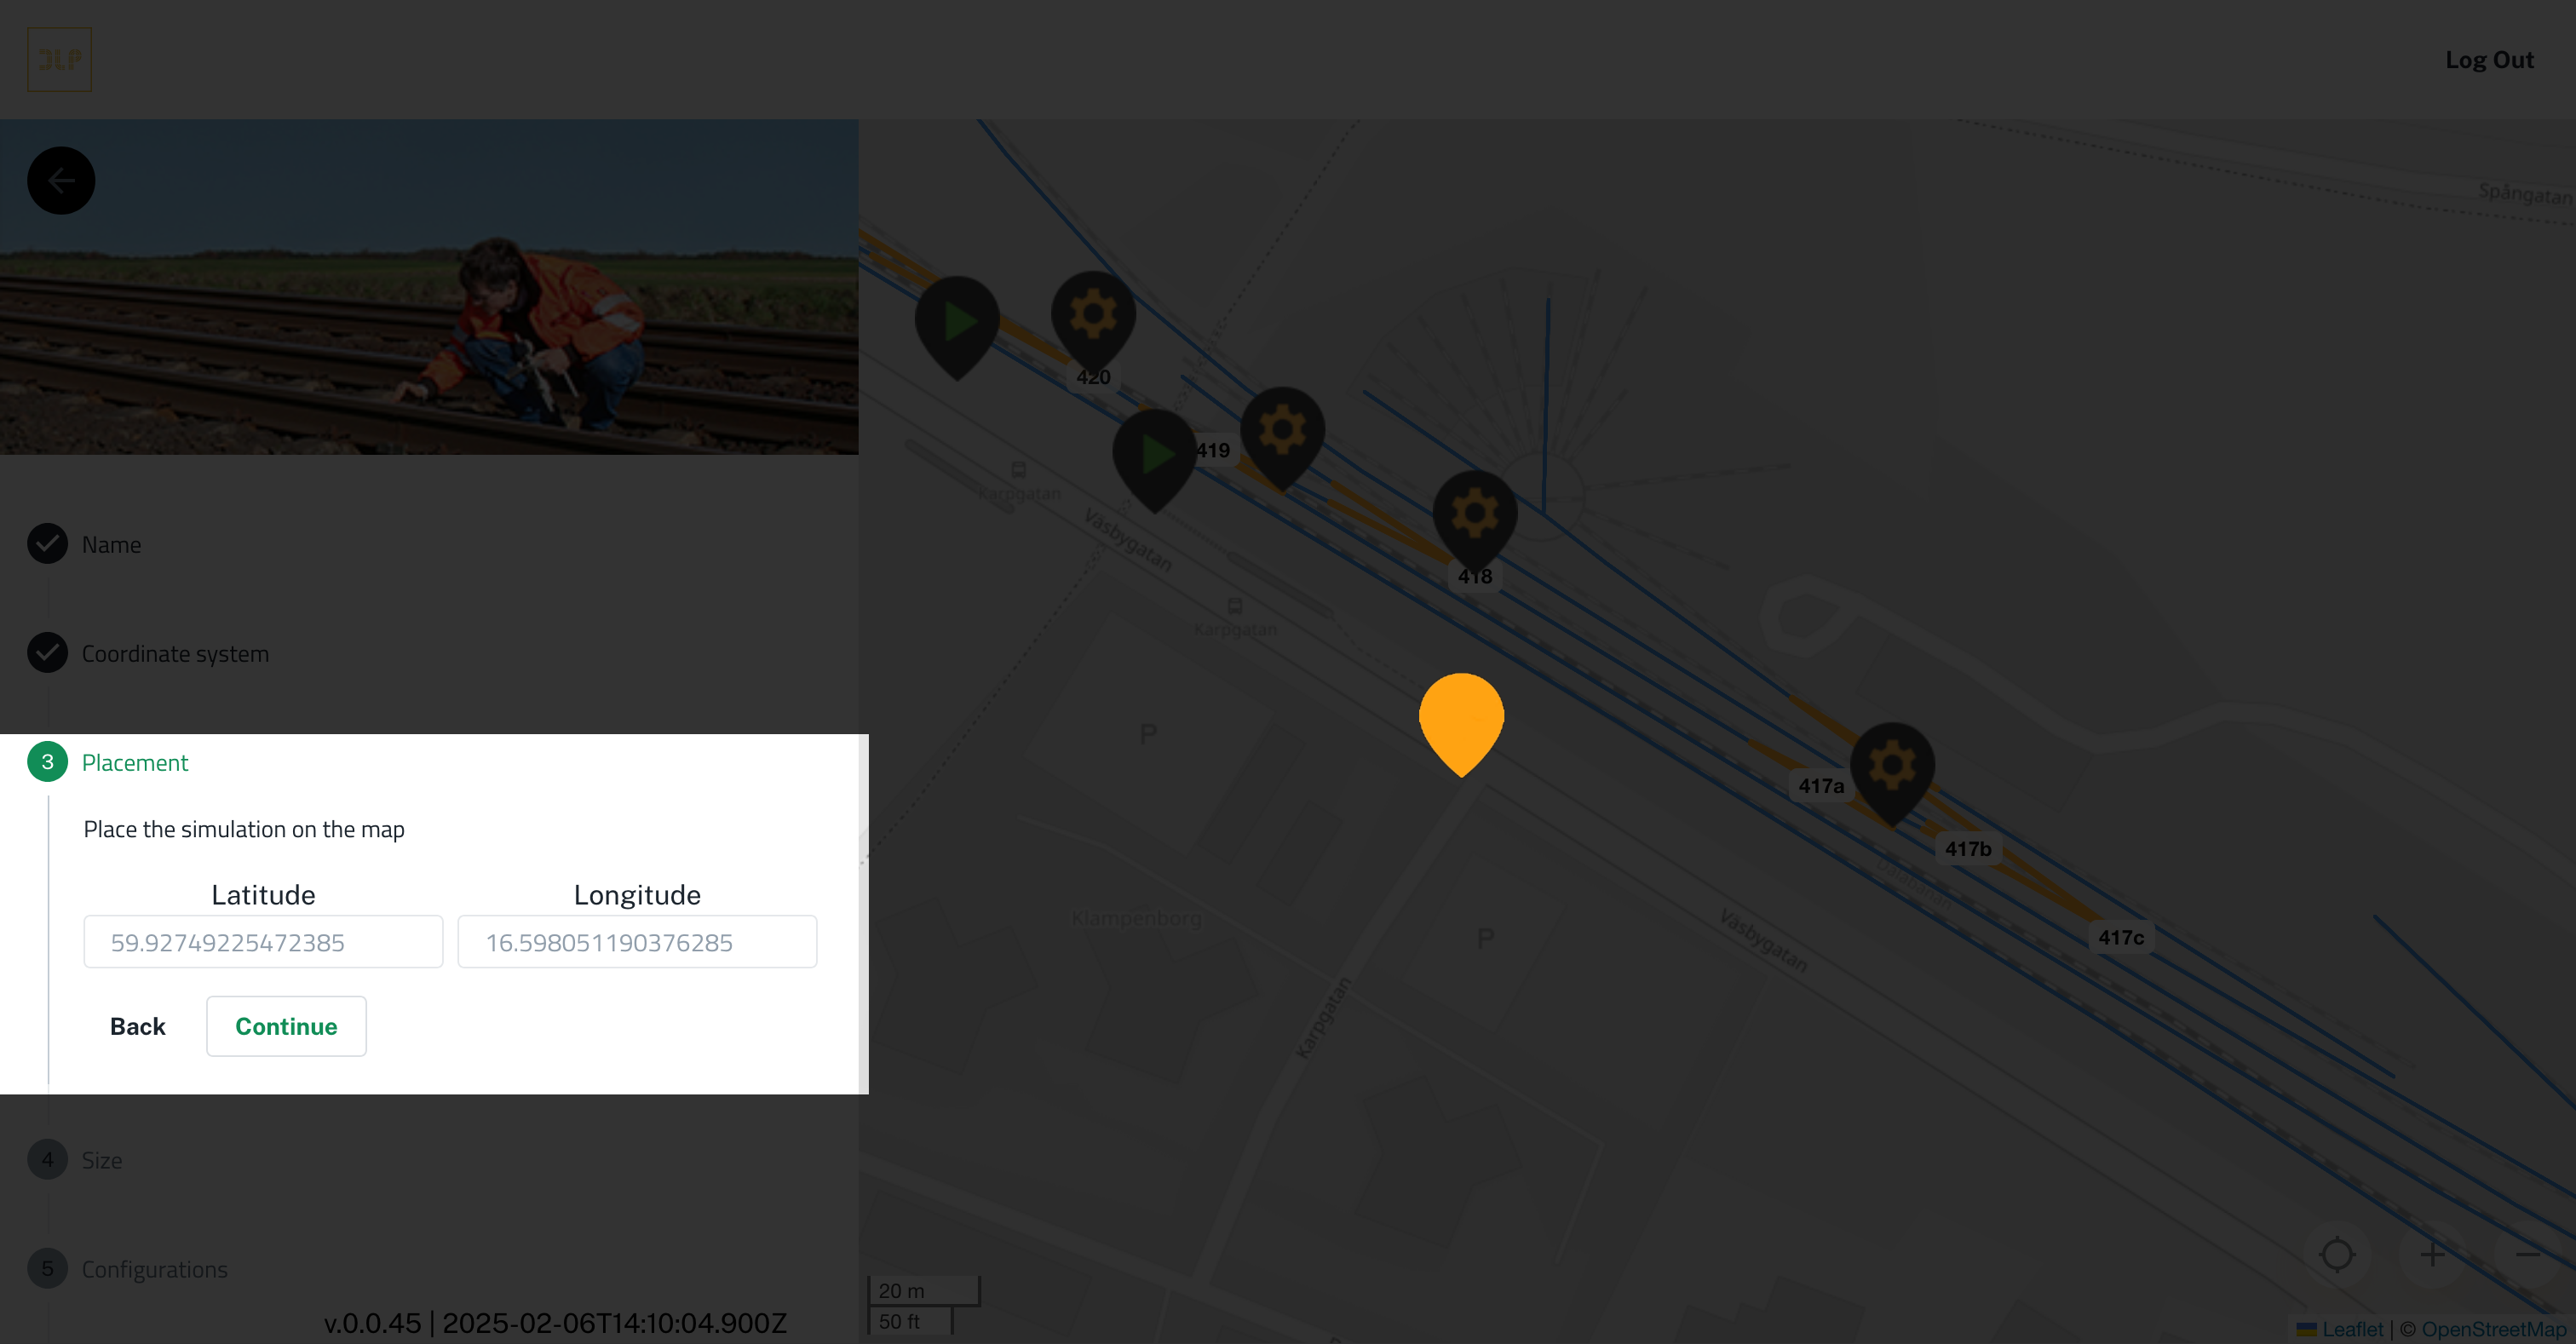Focus the Longitude input field
Image resolution: width=2576 pixels, height=1344 pixels.
637,942
